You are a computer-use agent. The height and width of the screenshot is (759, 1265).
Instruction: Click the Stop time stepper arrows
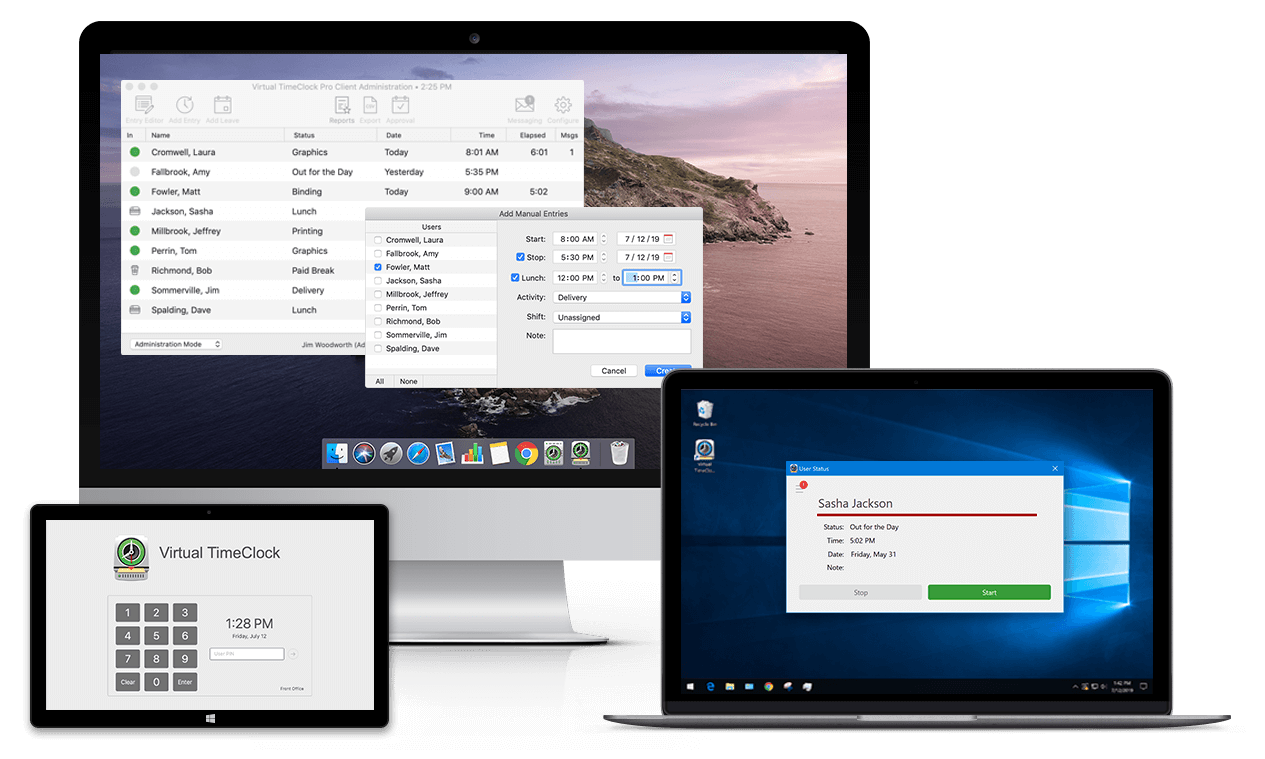603,258
